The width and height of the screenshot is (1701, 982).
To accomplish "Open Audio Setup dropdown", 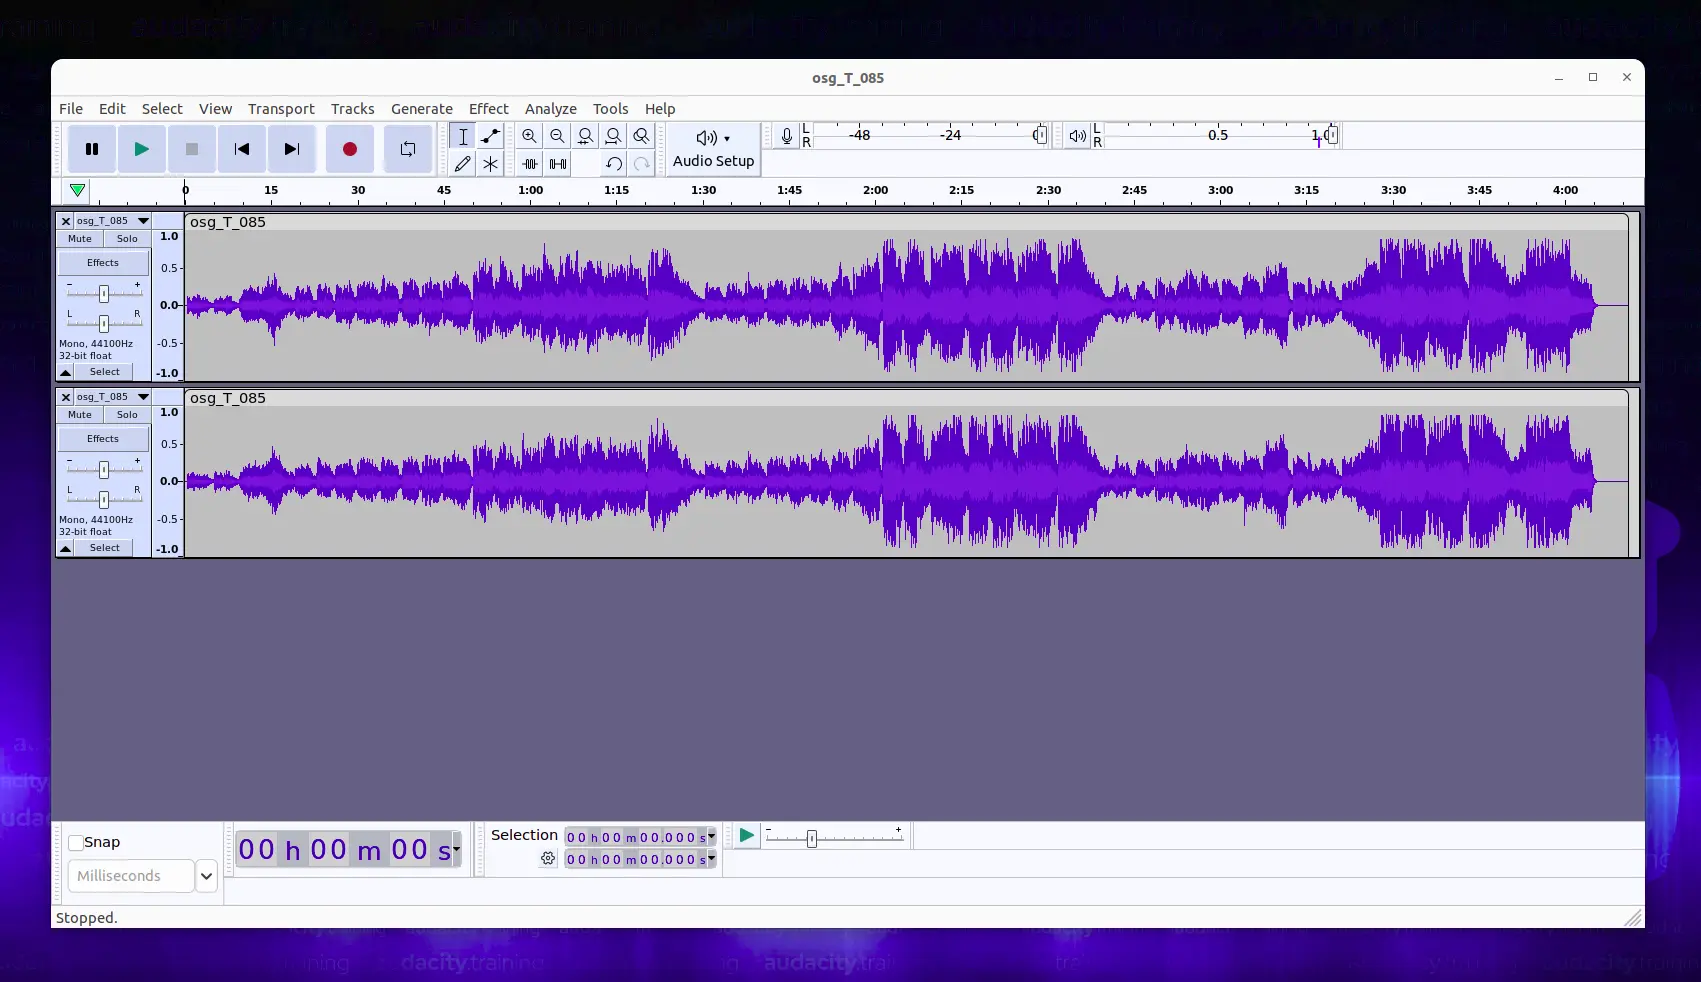I will tap(713, 149).
